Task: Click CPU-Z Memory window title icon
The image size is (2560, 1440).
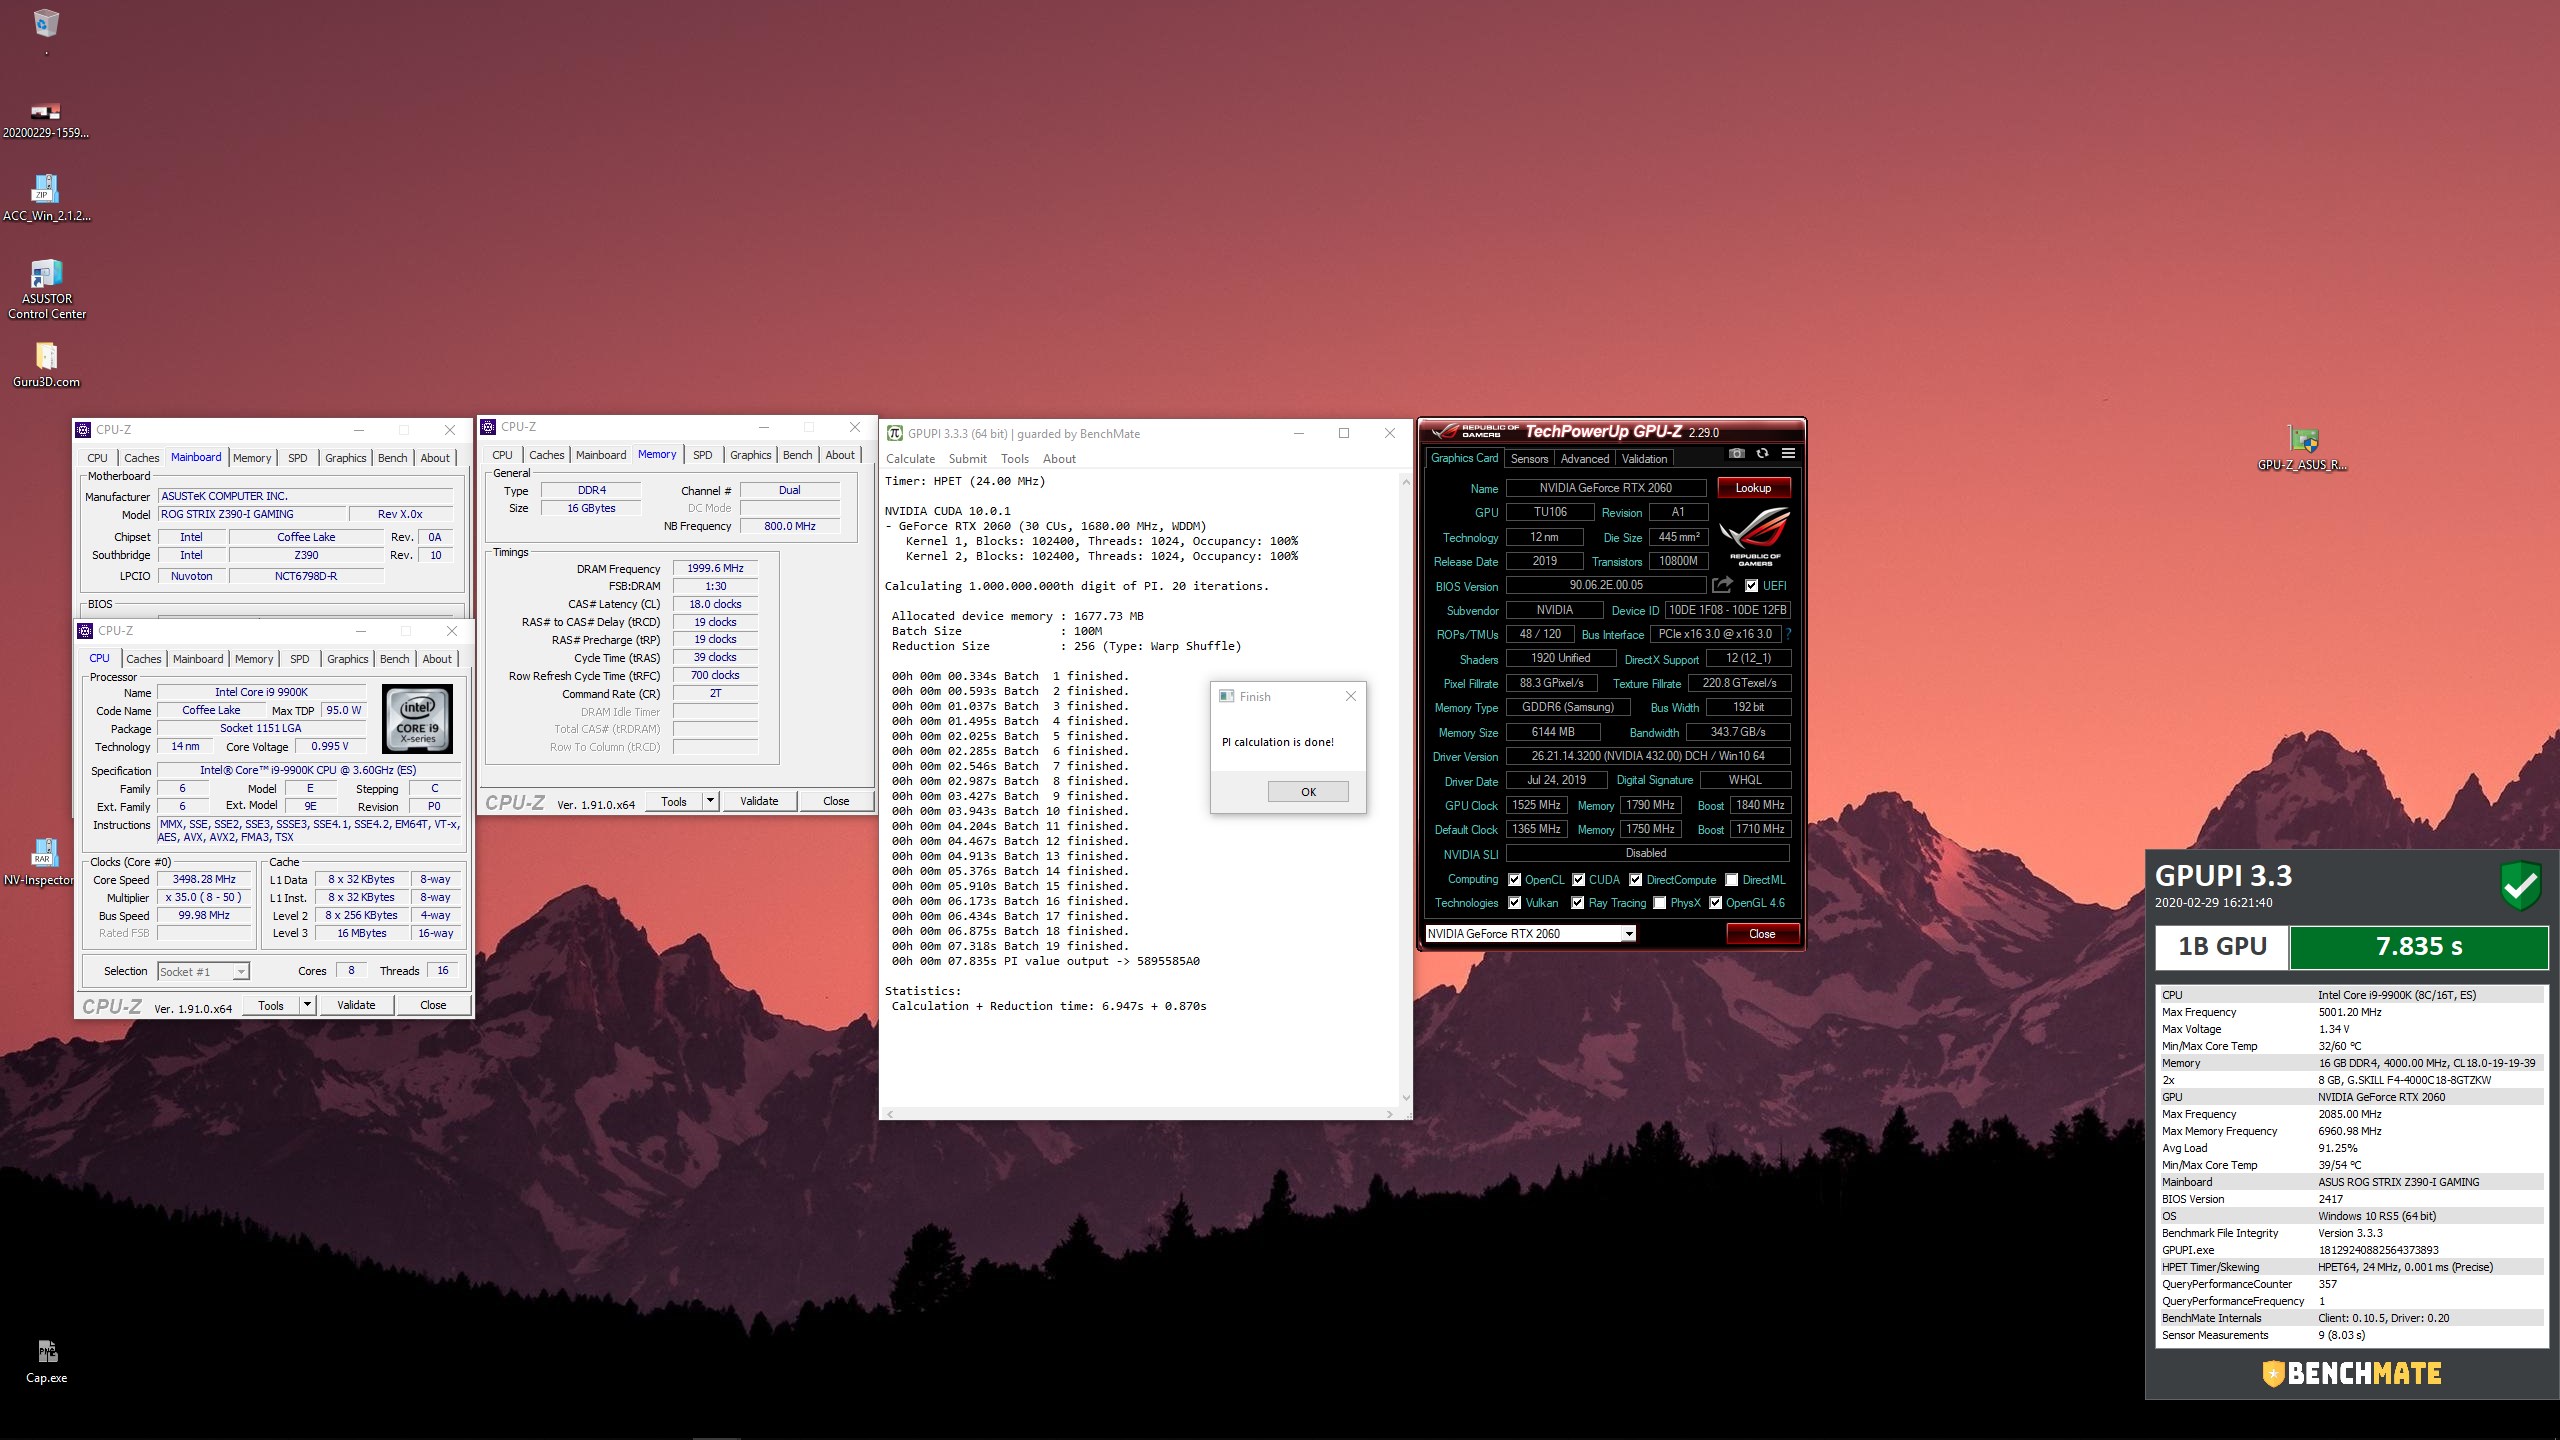Action: 489,427
